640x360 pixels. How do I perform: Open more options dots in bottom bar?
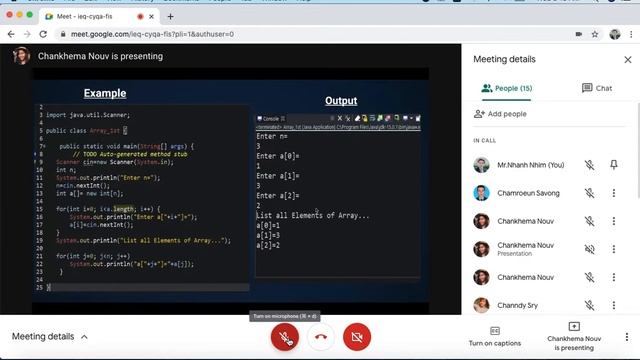[627, 337]
